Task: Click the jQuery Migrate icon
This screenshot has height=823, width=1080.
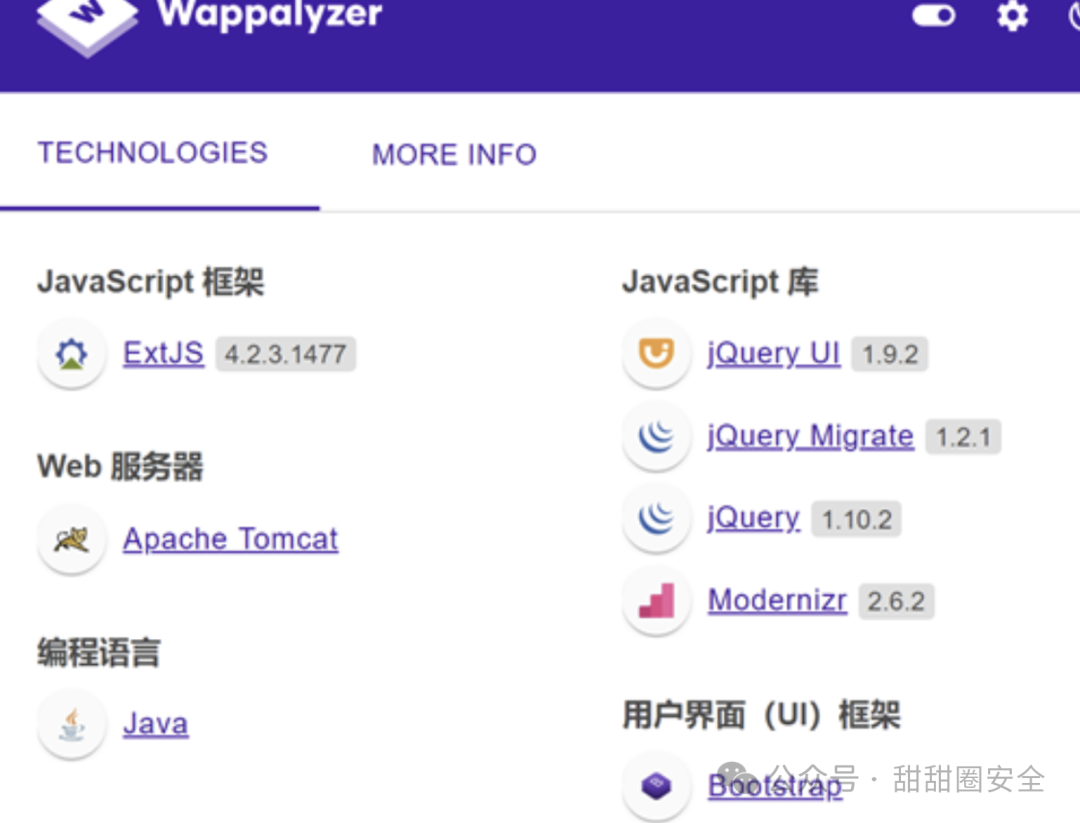Action: pos(656,436)
